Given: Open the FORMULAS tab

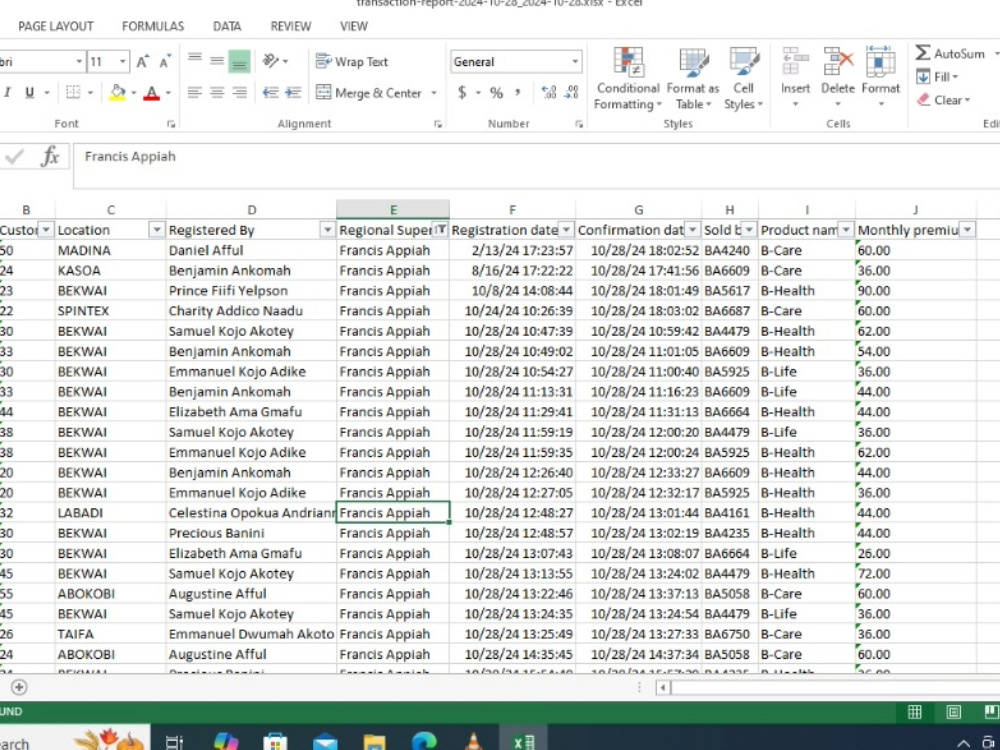Looking at the screenshot, I should click(x=153, y=26).
